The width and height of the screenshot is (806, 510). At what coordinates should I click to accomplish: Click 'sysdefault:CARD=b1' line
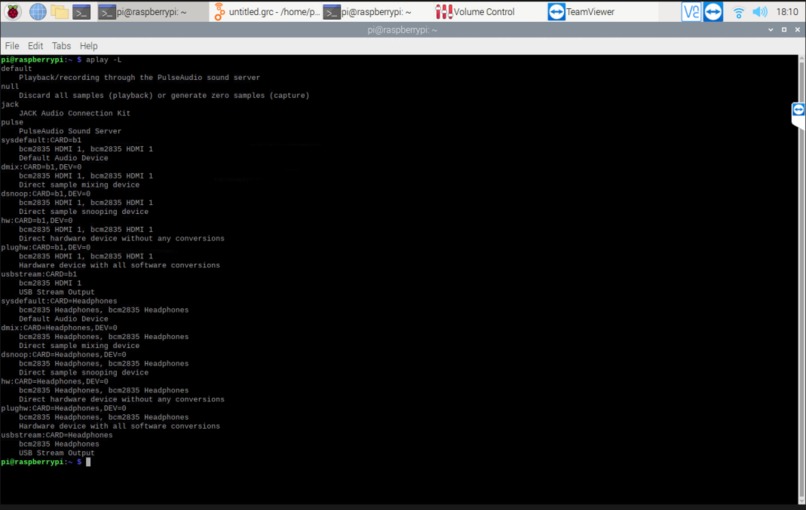[x=41, y=140]
